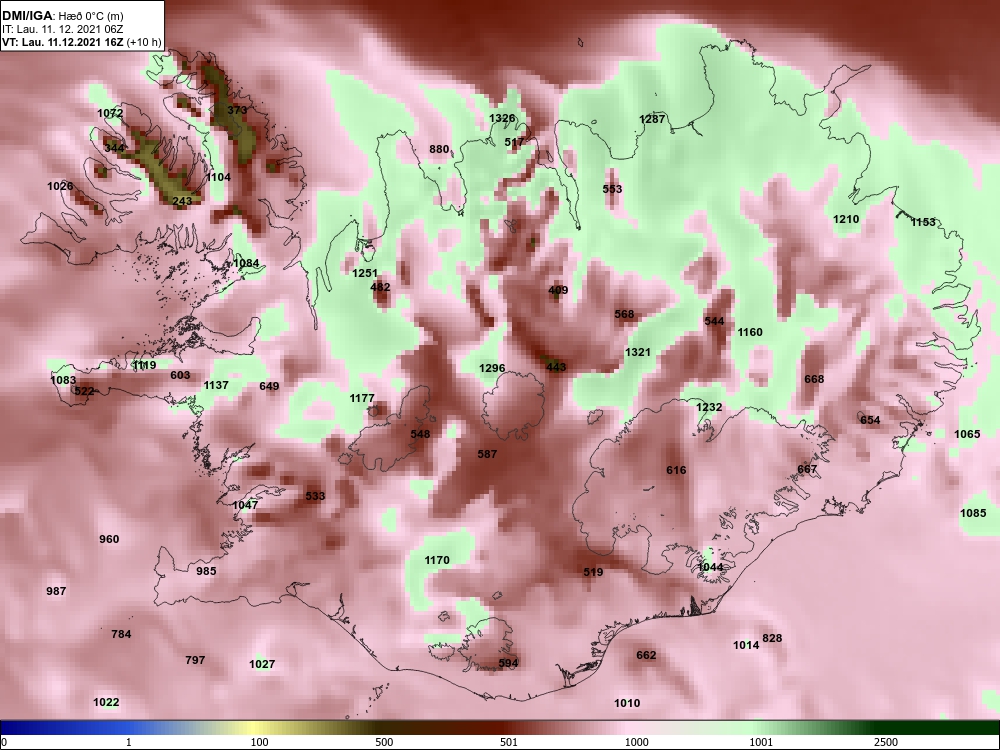This screenshot has height=750, width=1000.
Task: Click the map value 1085
Action: pyautogui.click(x=973, y=513)
